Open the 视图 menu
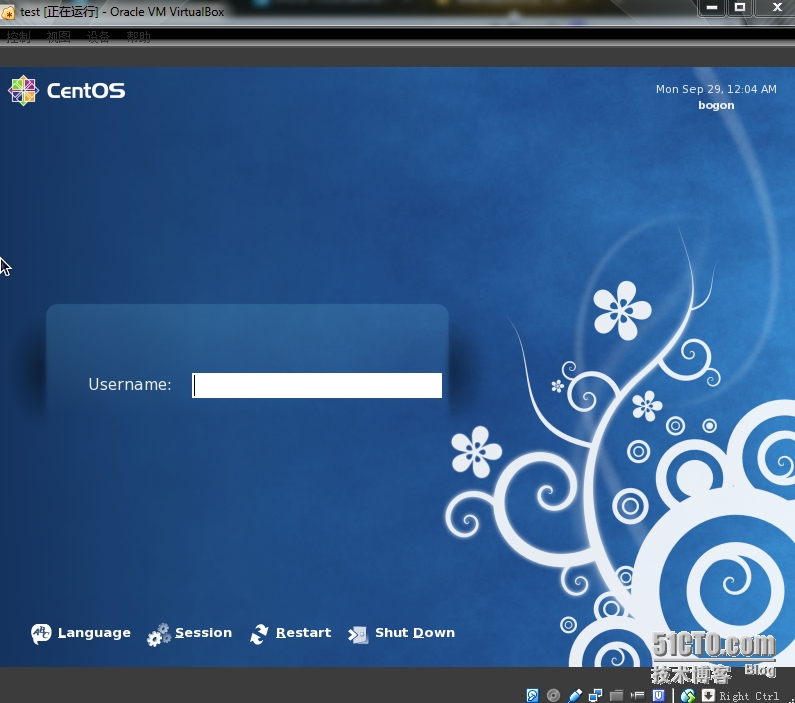795x703 pixels. [x=58, y=36]
